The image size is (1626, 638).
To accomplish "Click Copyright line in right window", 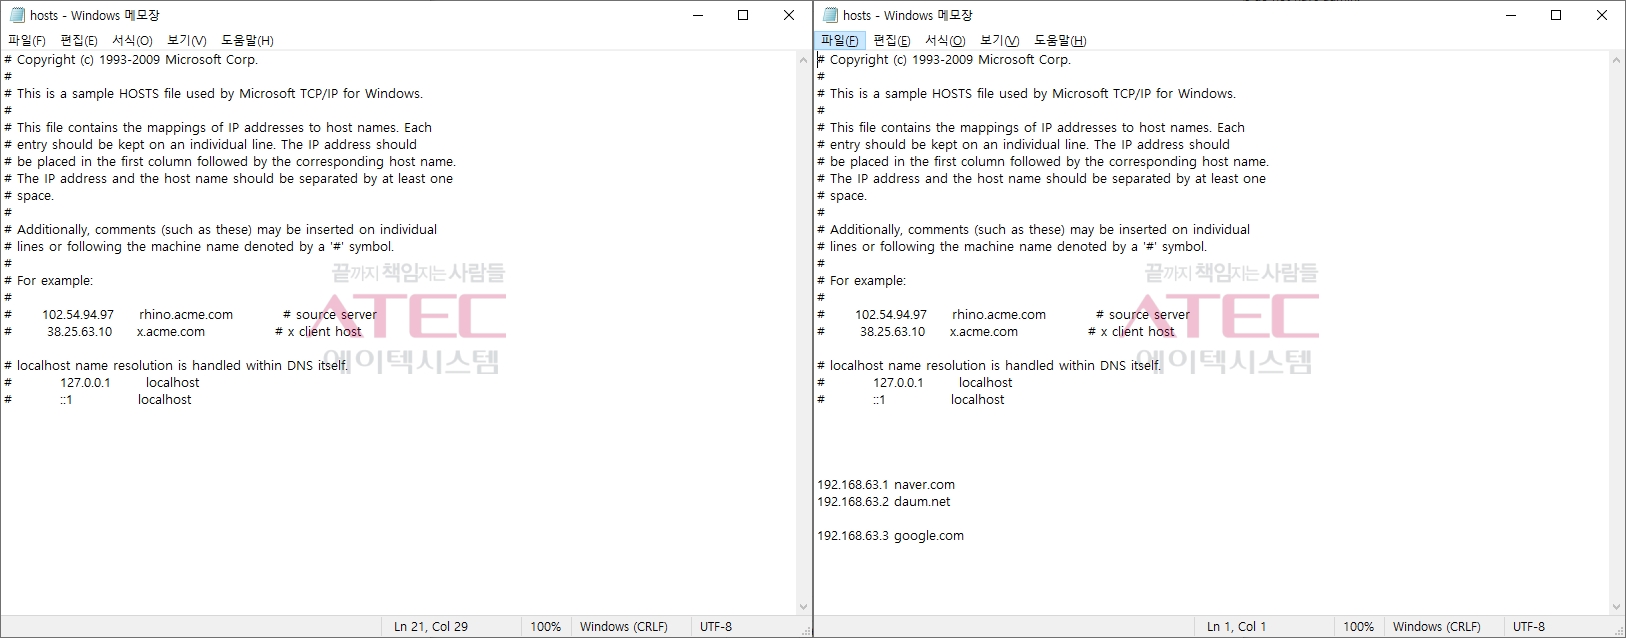I will click(944, 60).
